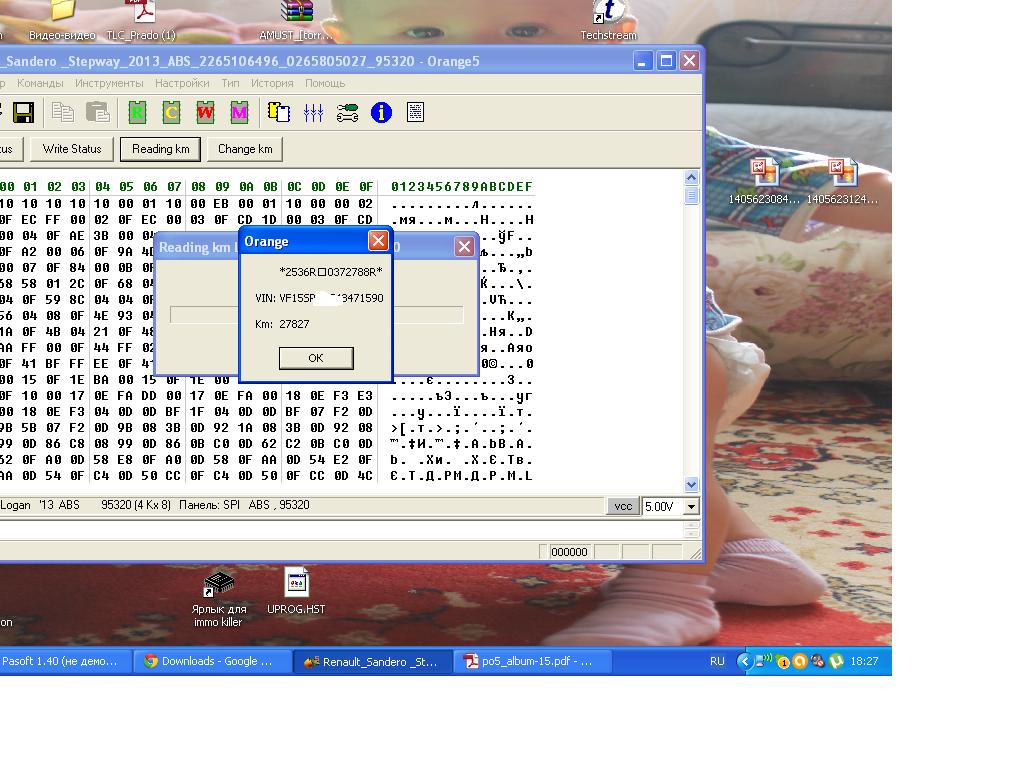1024x768 pixels.
Task: Click the red W write chip icon
Action: click(x=205, y=112)
